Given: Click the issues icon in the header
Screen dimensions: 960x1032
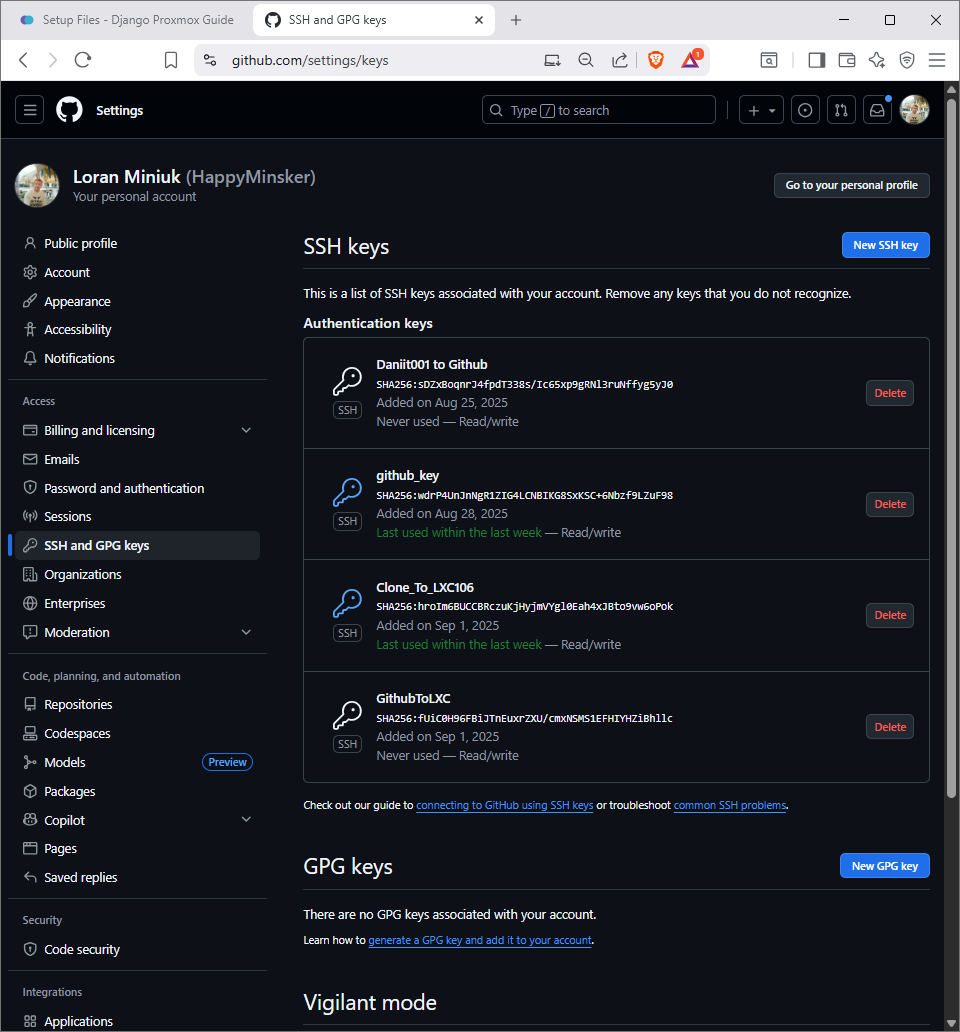Looking at the screenshot, I should click(805, 110).
